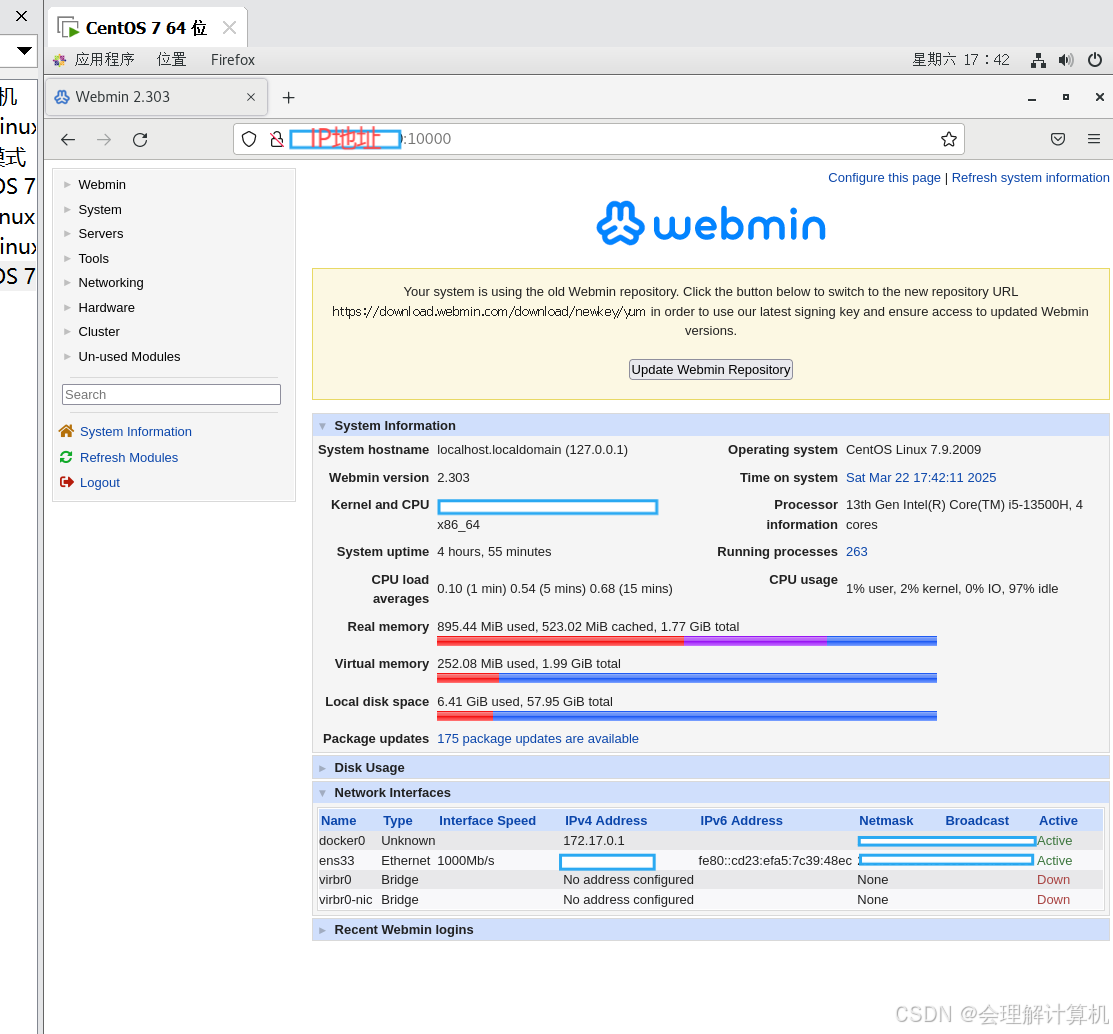The image size is (1113, 1034).
Task: Click the tracking protection shield in address bar
Action: [249, 139]
